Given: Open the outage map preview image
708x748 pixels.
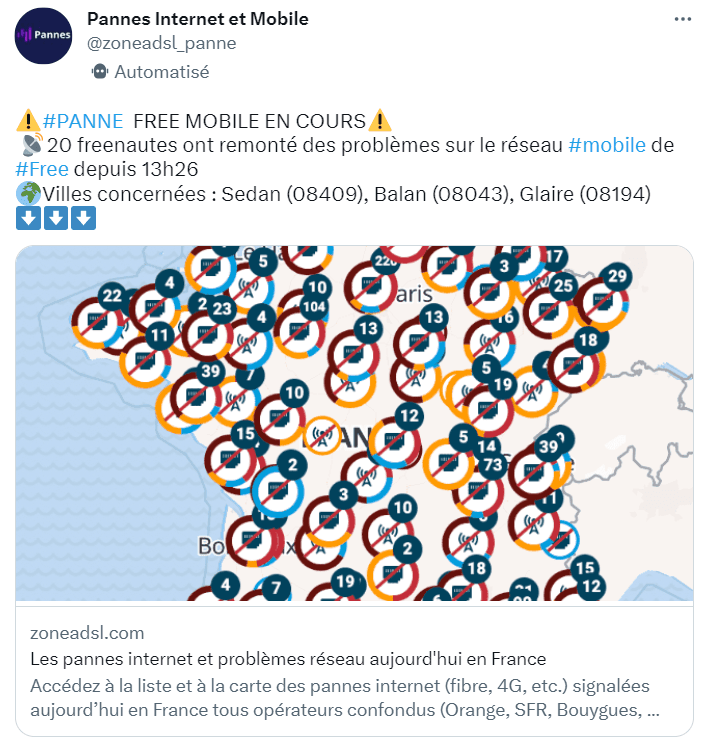Looking at the screenshot, I should point(355,422).
